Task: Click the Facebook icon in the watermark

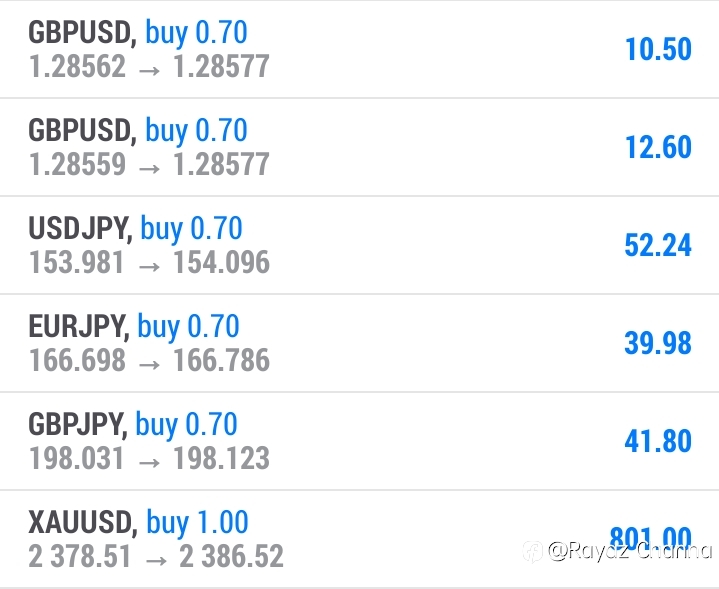Action: click(533, 551)
